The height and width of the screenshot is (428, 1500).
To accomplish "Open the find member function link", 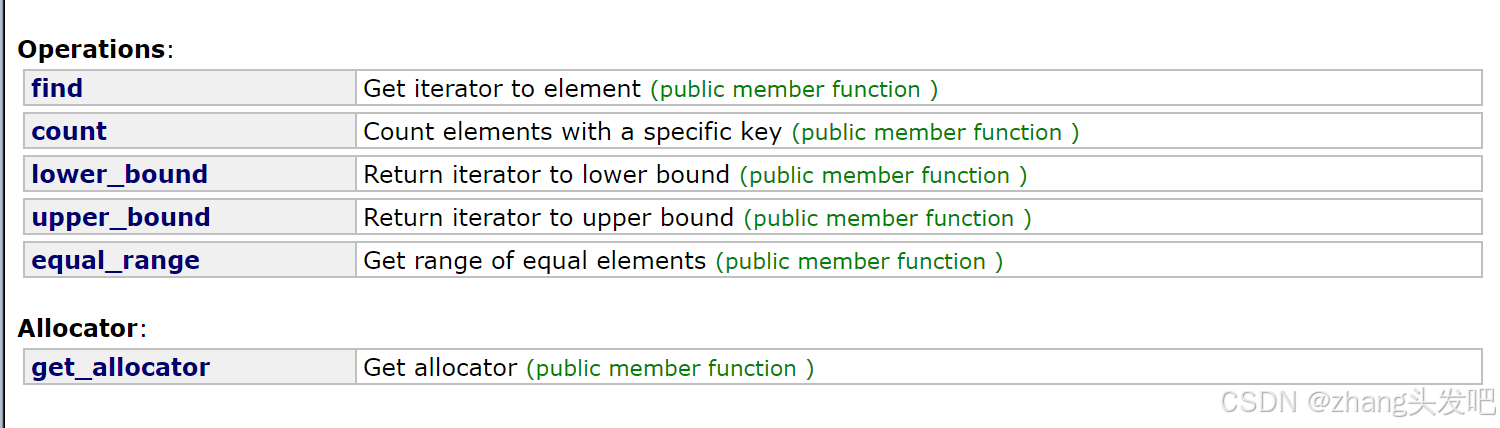I will (x=57, y=88).
